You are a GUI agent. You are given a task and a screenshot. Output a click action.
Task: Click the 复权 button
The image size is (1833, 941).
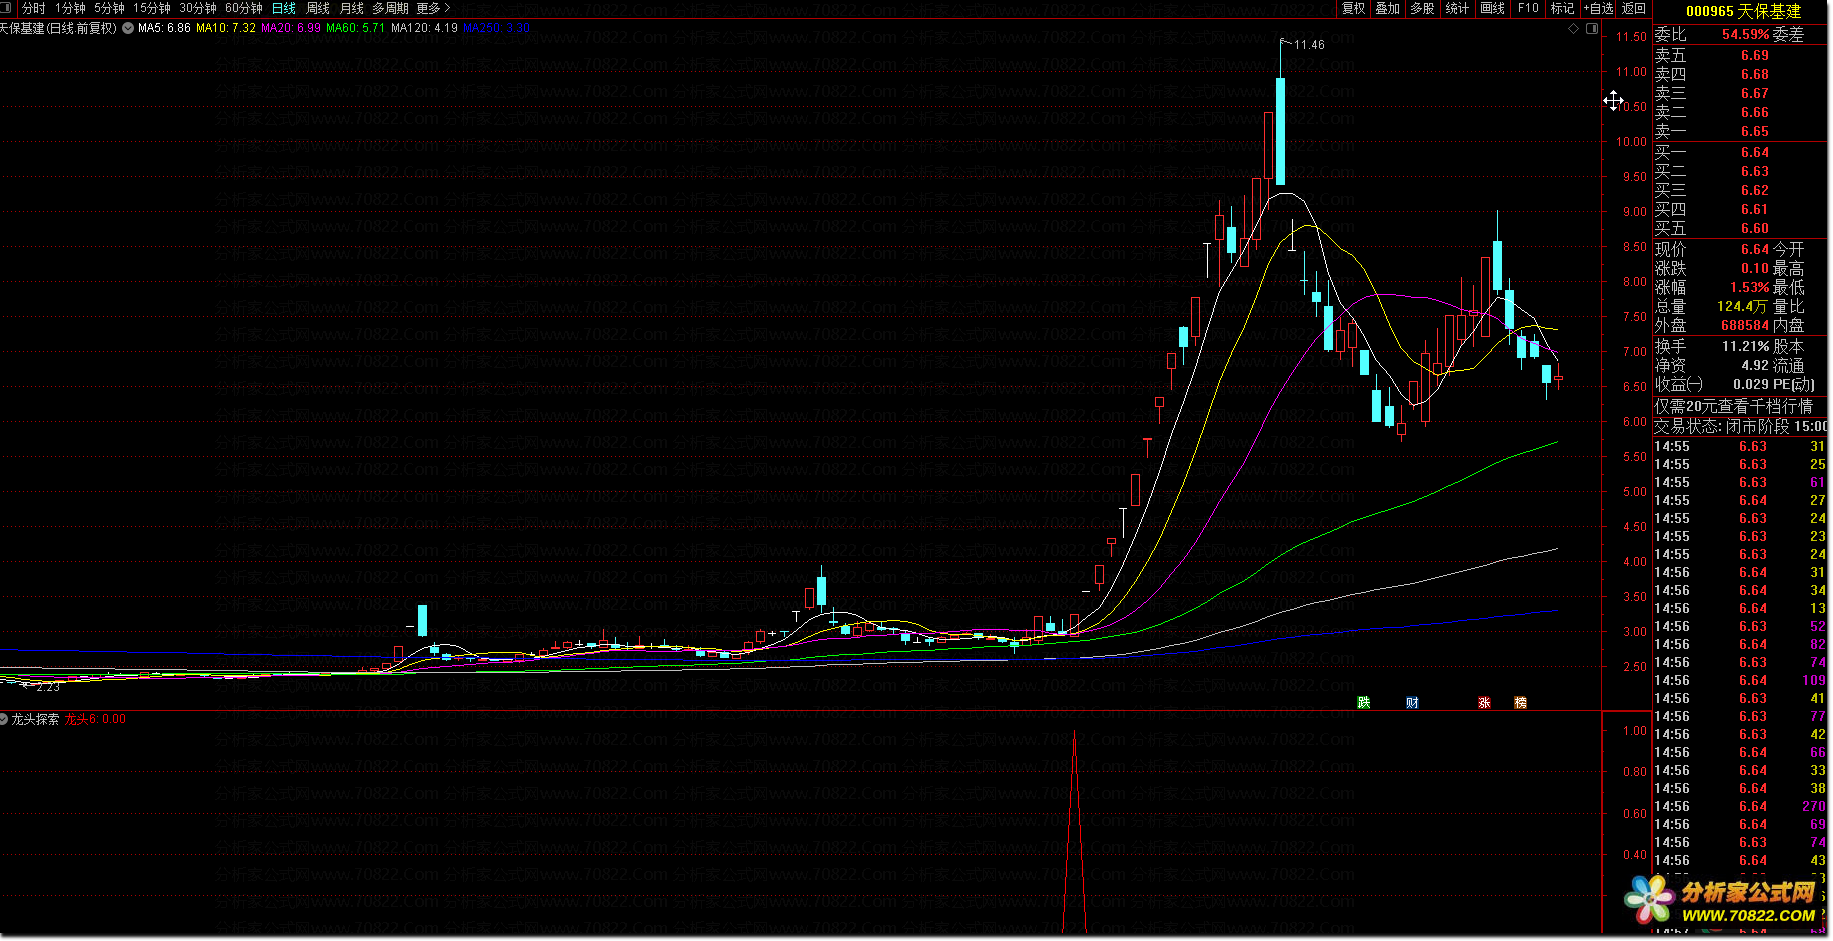[1354, 8]
